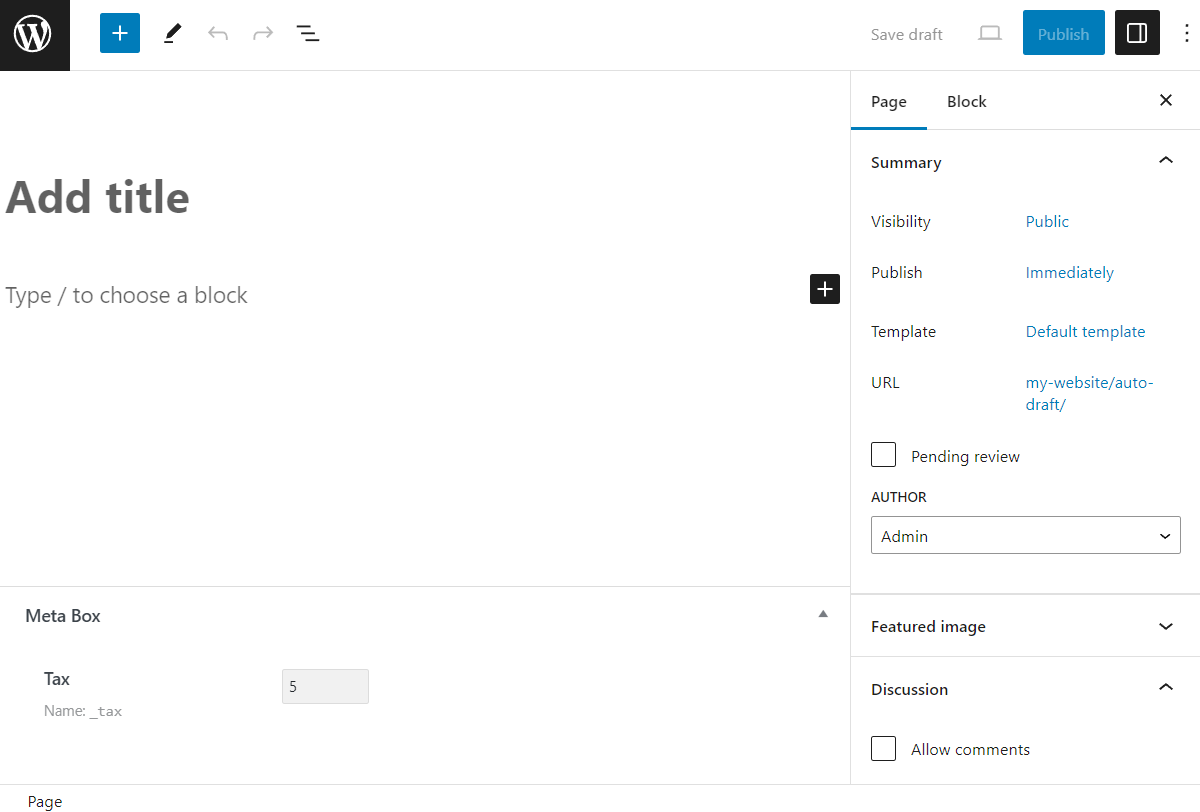Click the Publish button
The image size is (1200, 812).
(x=1063, y=33)
